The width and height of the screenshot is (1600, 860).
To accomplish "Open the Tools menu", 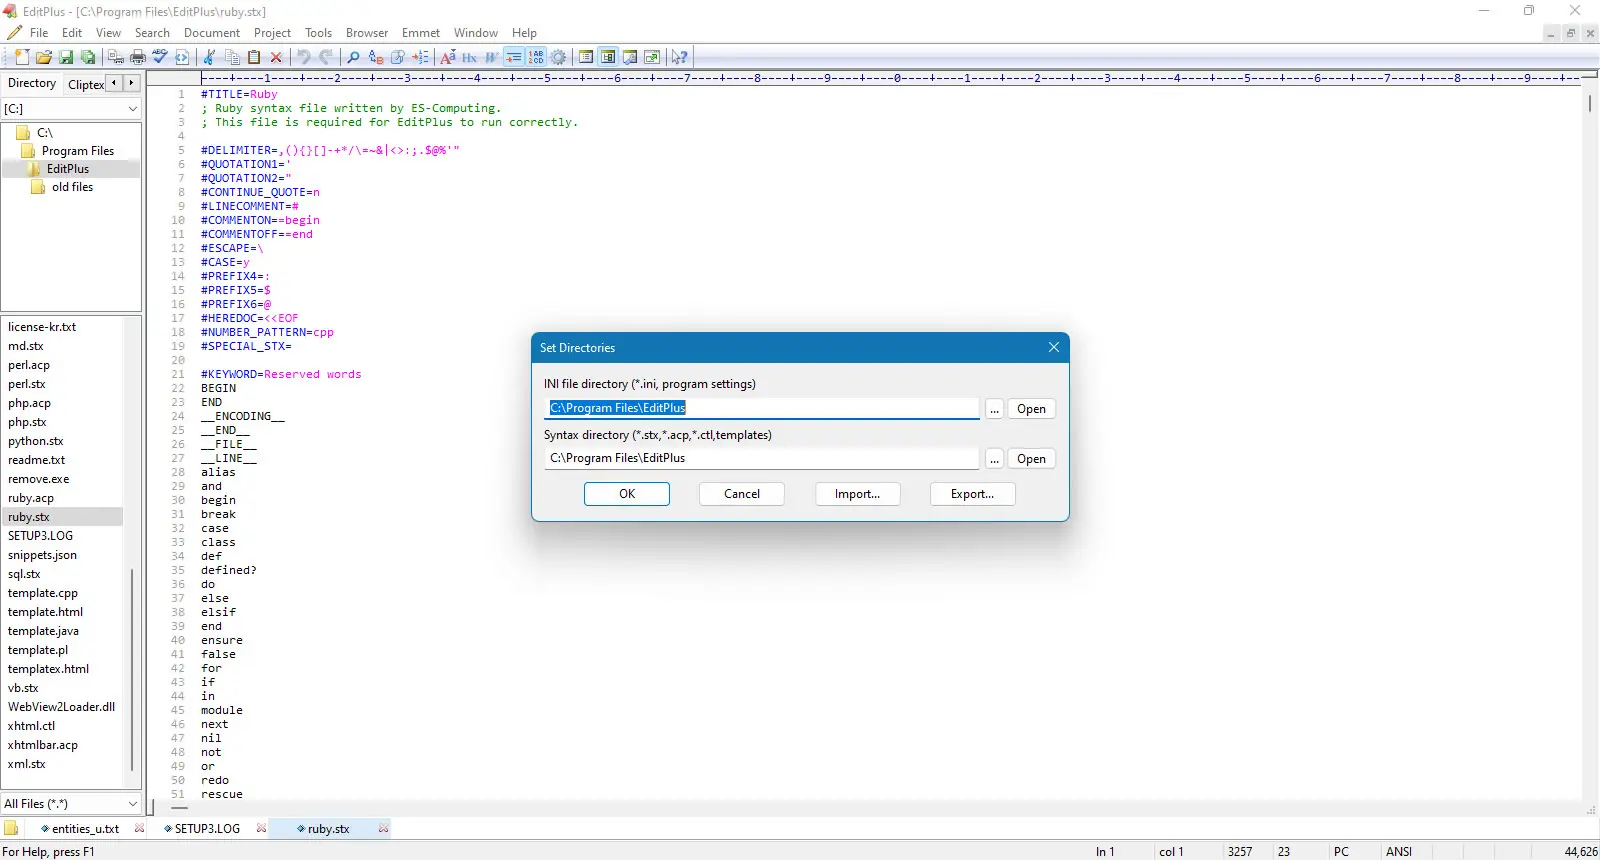I will coord(319,33).
